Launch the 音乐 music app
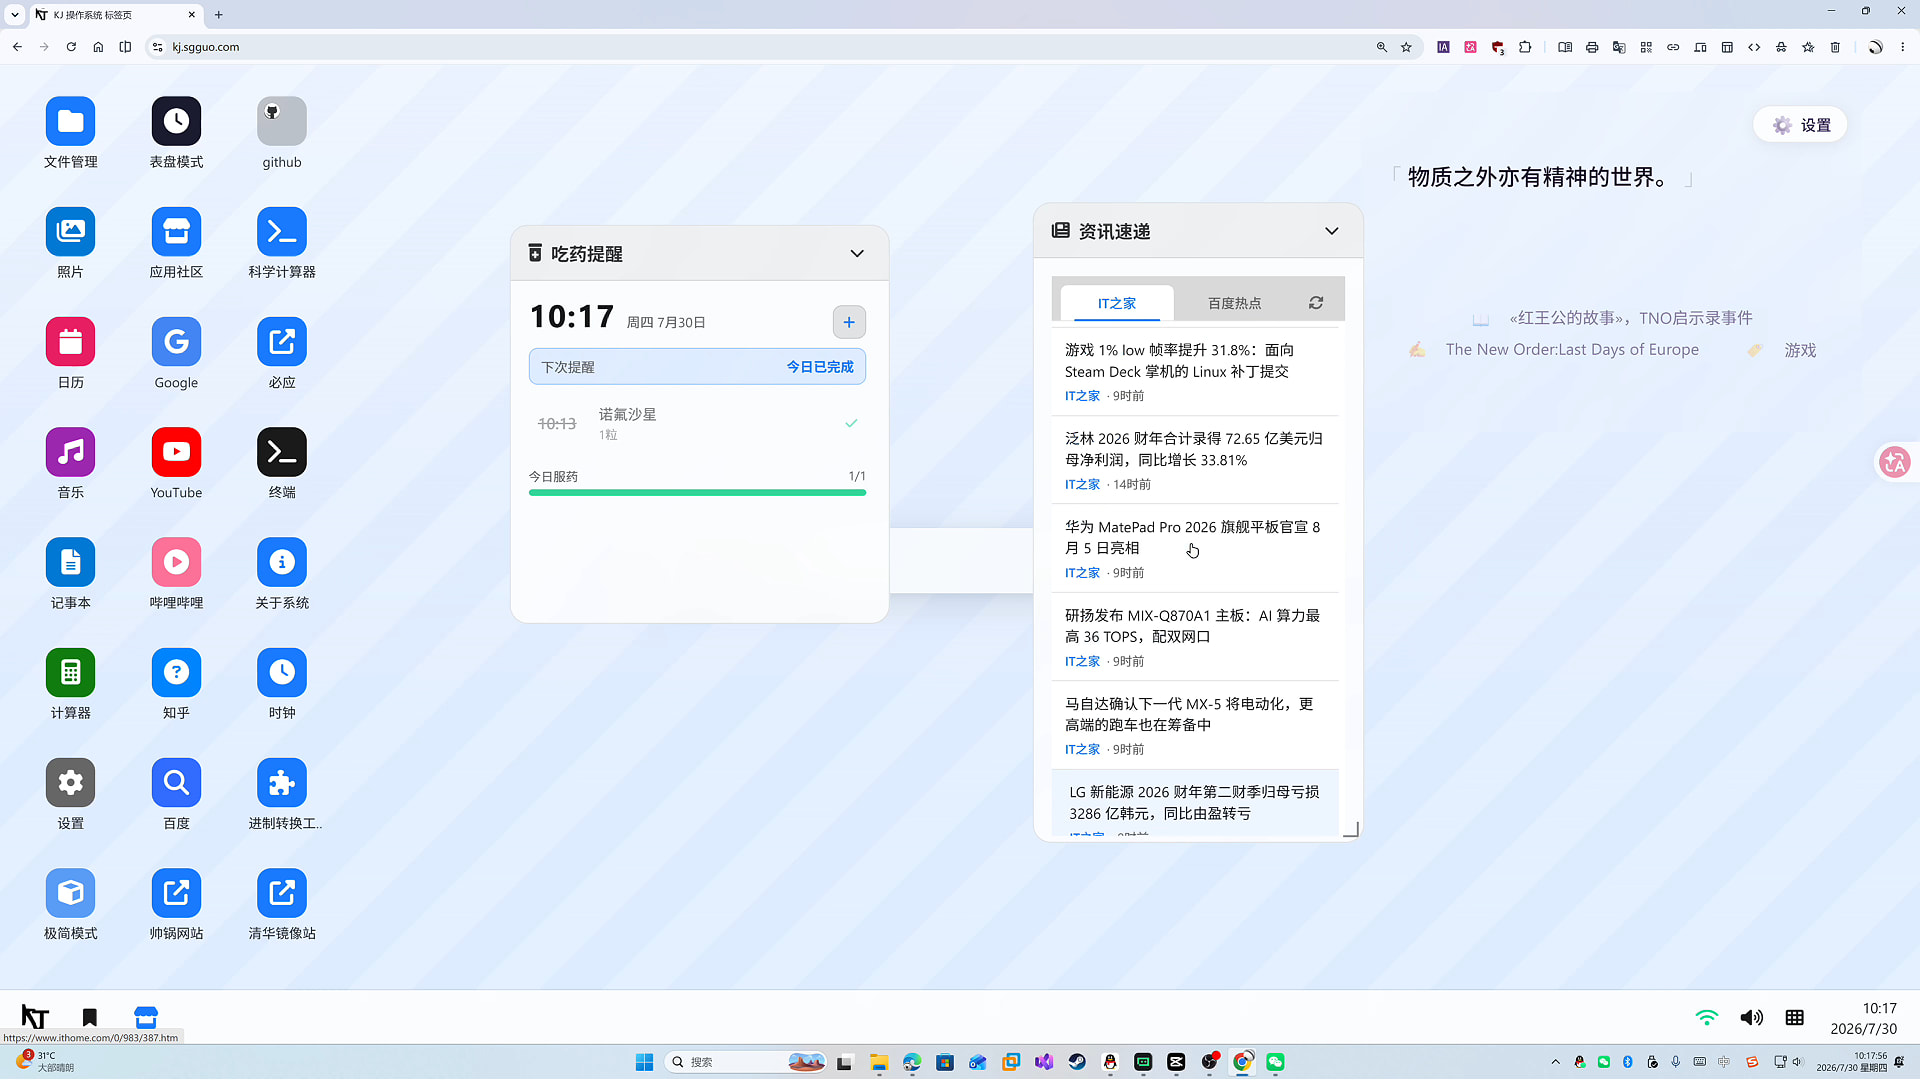1920x1080 pixels. click(70, 452)
